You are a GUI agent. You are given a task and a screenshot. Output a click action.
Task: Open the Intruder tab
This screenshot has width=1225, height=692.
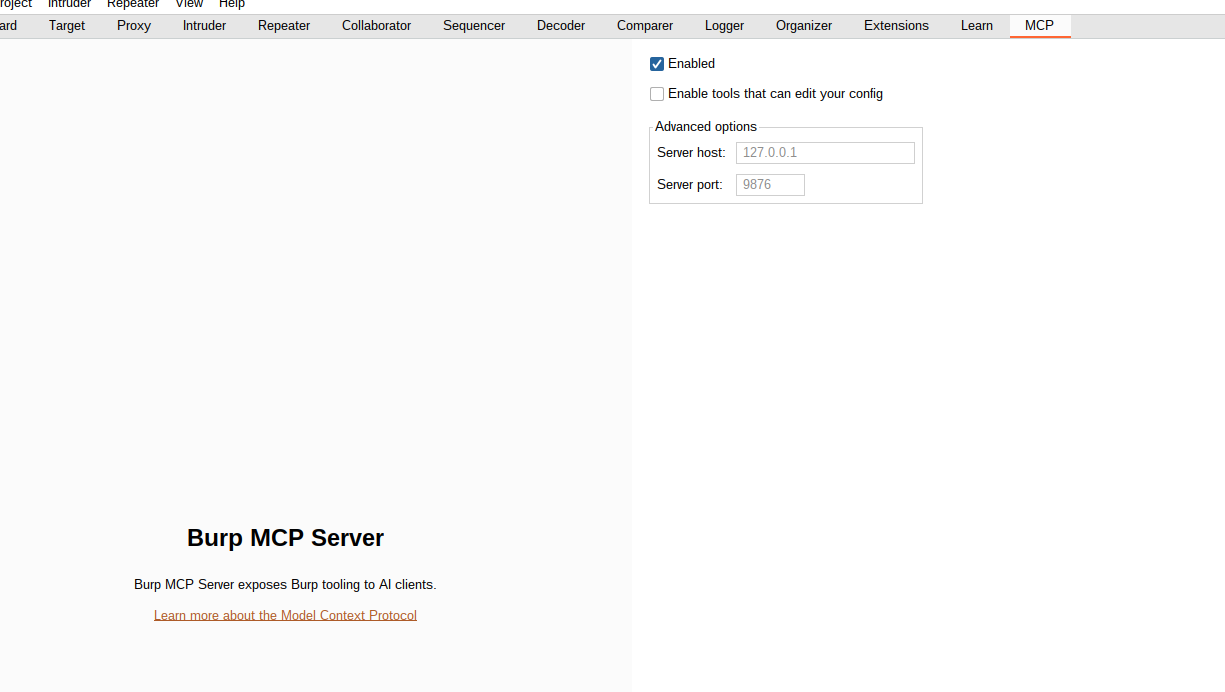204,26
